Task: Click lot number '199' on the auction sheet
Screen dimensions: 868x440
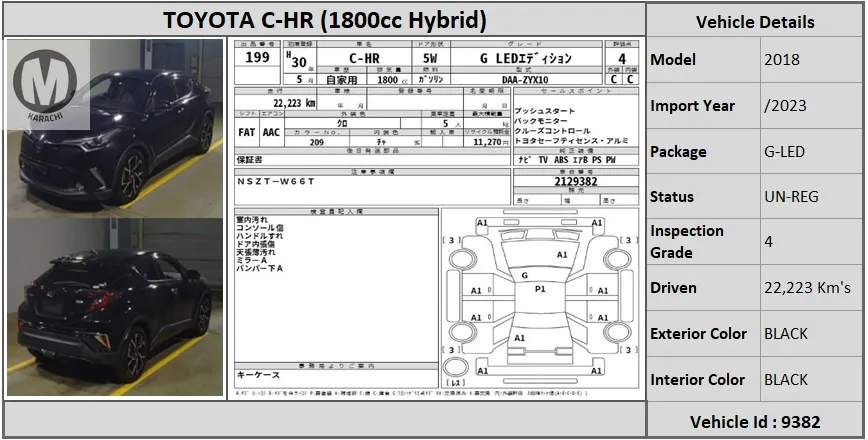Action: (x=257, y=57)
